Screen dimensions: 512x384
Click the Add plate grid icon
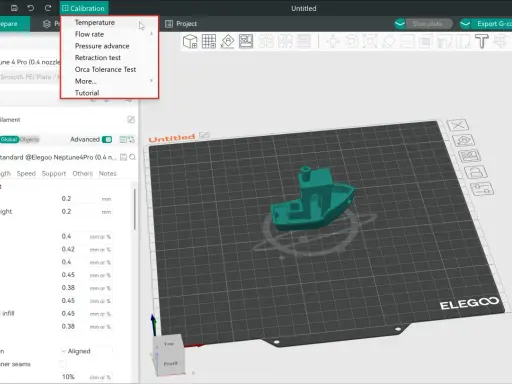209,41
